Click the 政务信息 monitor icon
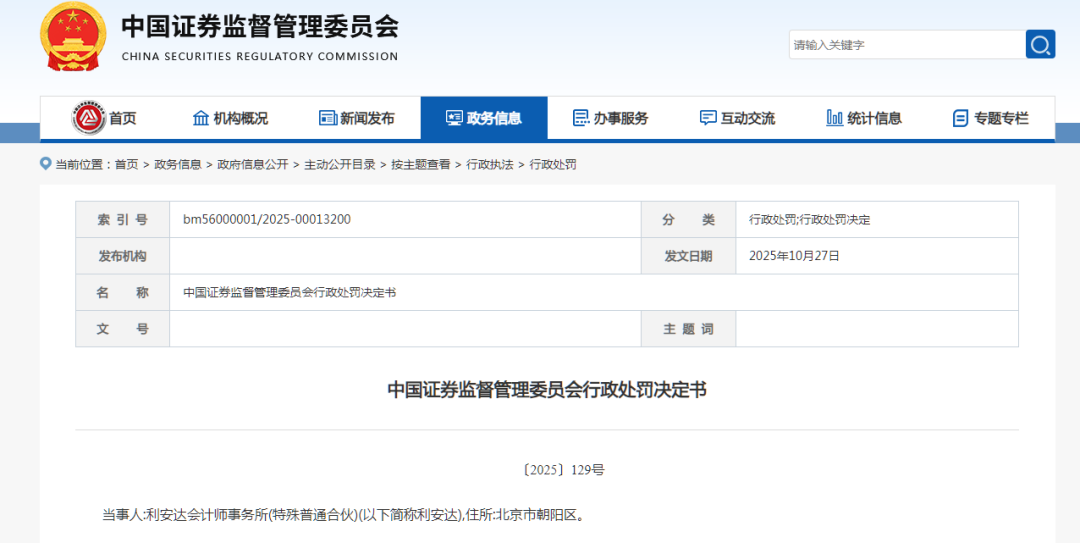Viewport: 1080px width, 543px height. [x=454, y=119]
